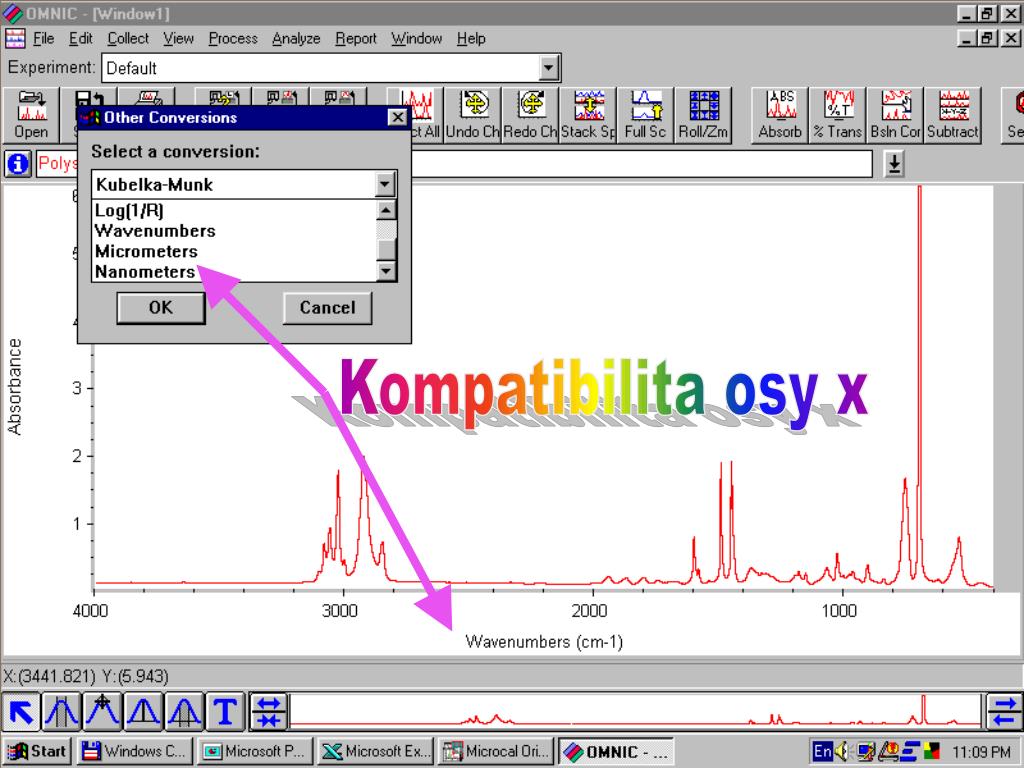The image size is (1024, 768).
Task: Open the Report menu
Action: [x=356, y=39]
